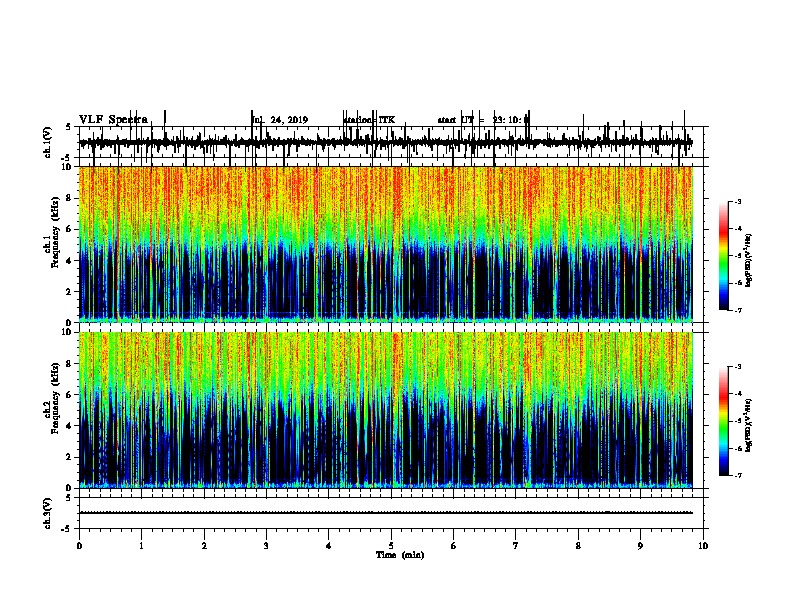Click time axis tick label 8
792x612 pixels.
[x=578, y=546]
